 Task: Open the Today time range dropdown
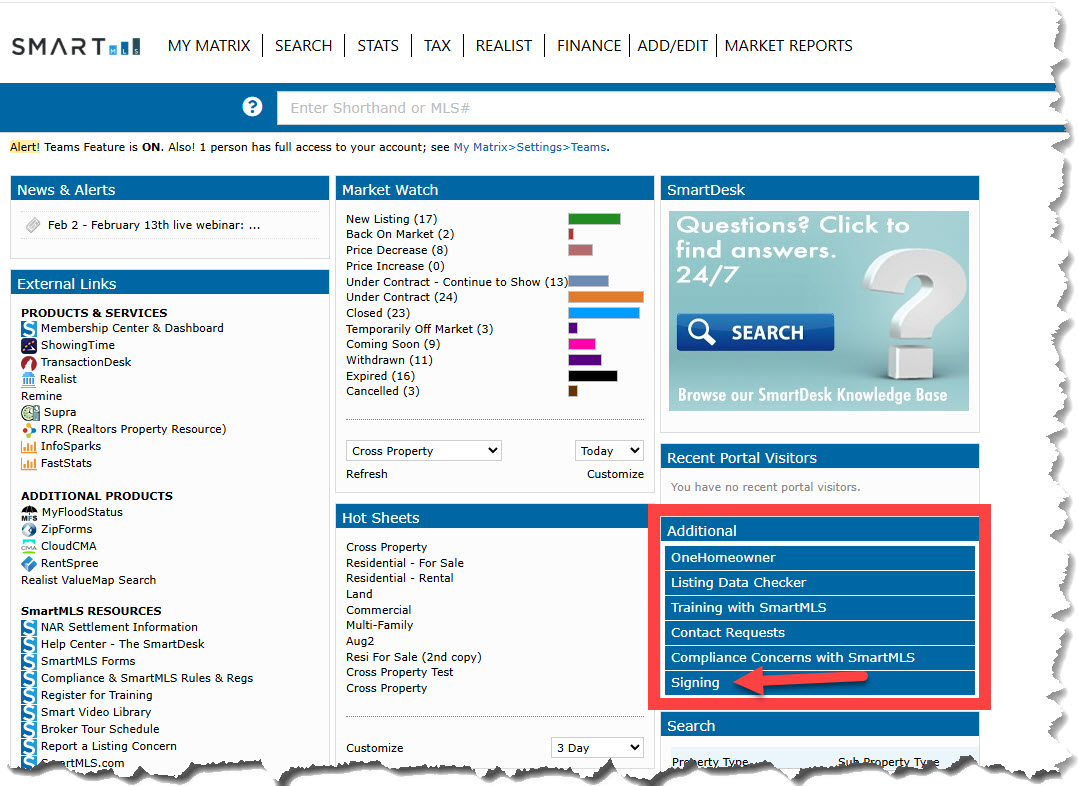coord(609,451)
